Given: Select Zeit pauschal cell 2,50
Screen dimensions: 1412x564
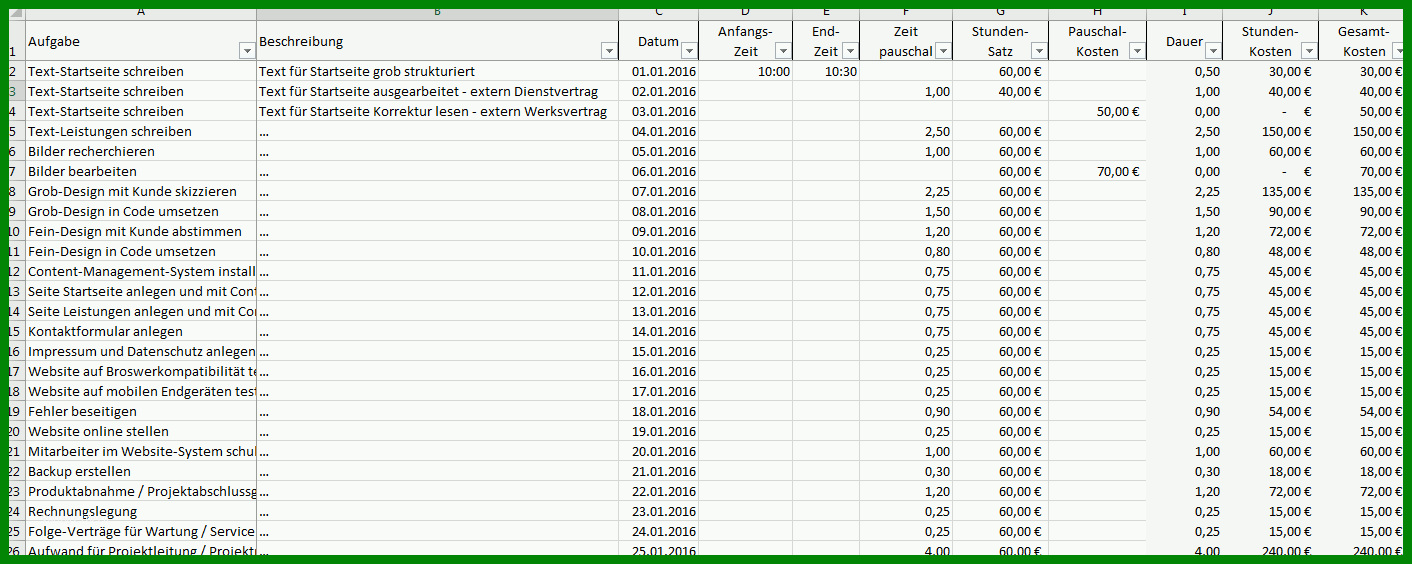Looking at the screenshot, I should pos(906,131).
